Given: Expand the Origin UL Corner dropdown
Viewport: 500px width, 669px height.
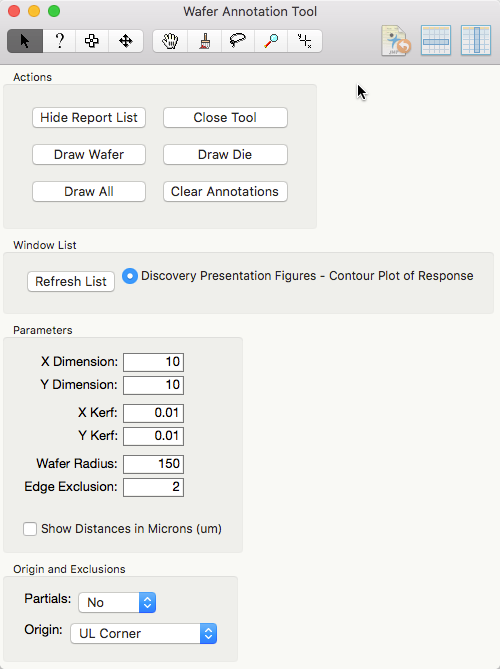Looking at the screenshot, I should click(x=143, y=634).
